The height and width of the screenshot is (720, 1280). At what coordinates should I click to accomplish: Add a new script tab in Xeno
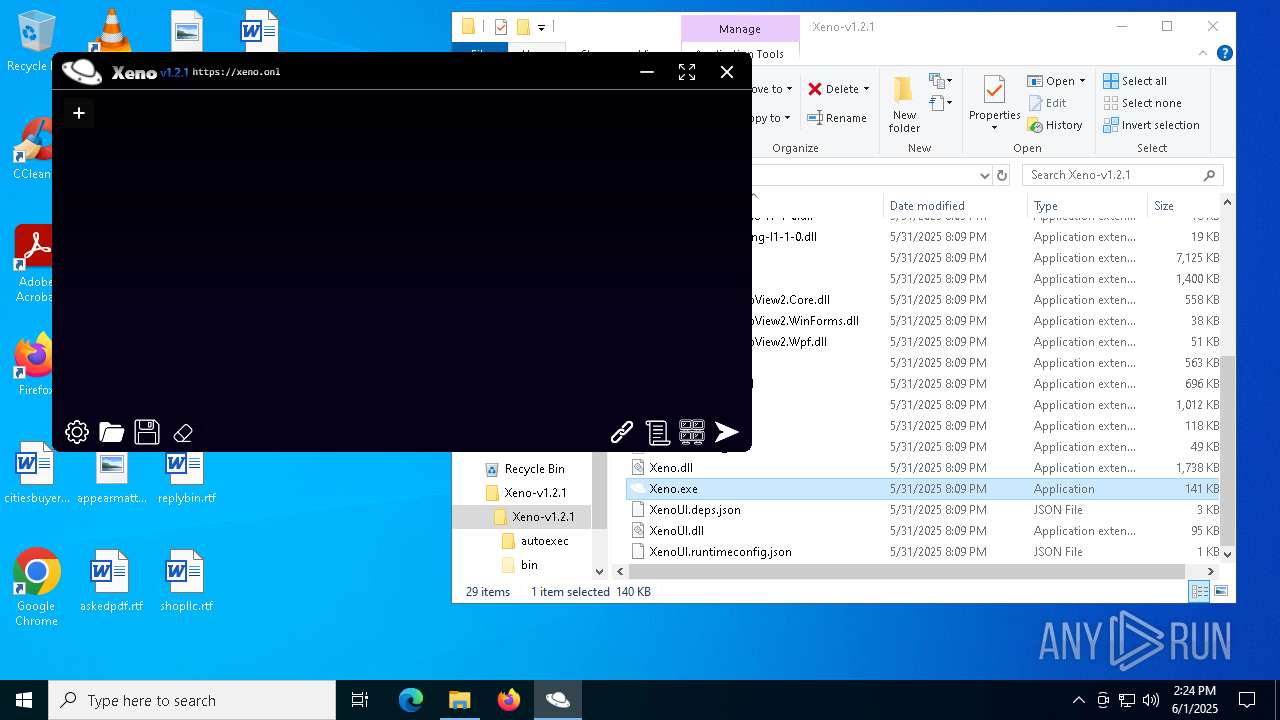[79, 113]
